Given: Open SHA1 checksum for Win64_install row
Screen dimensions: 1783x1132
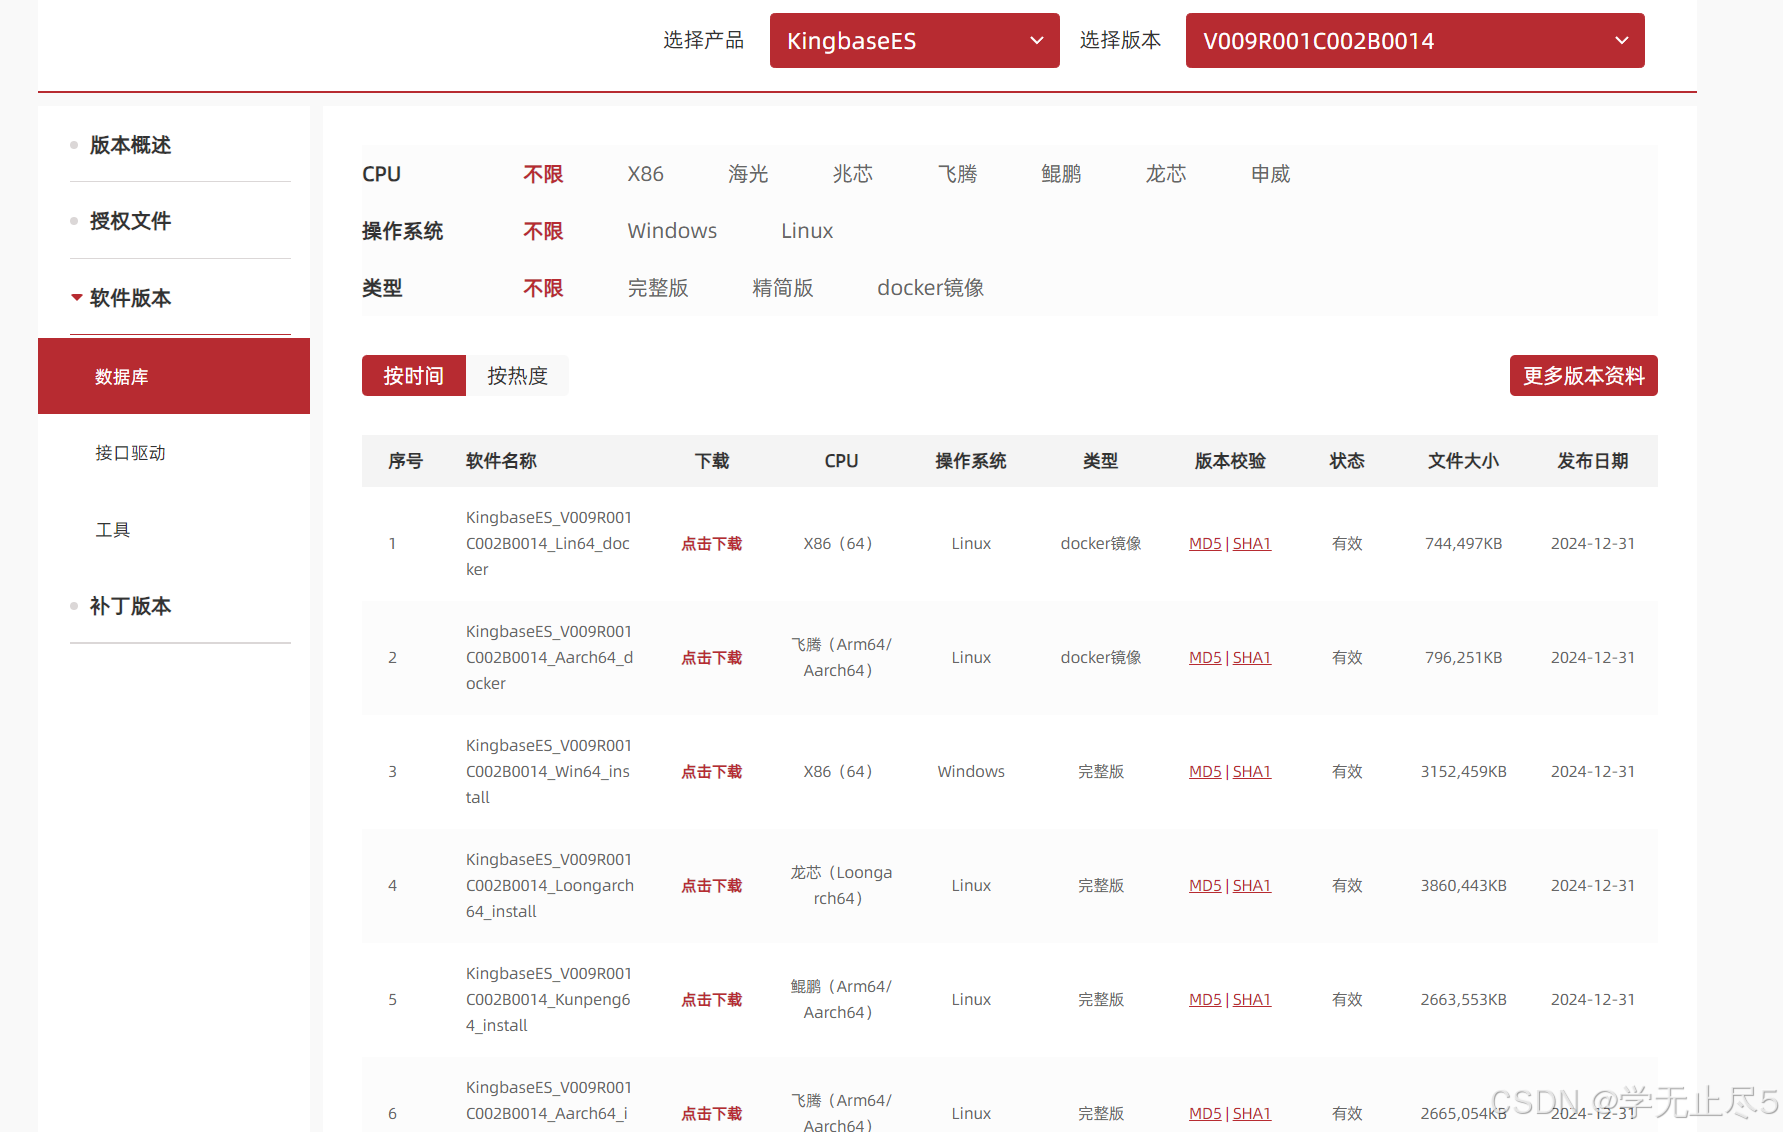Looking at the screenshot, I should 1252,772.
